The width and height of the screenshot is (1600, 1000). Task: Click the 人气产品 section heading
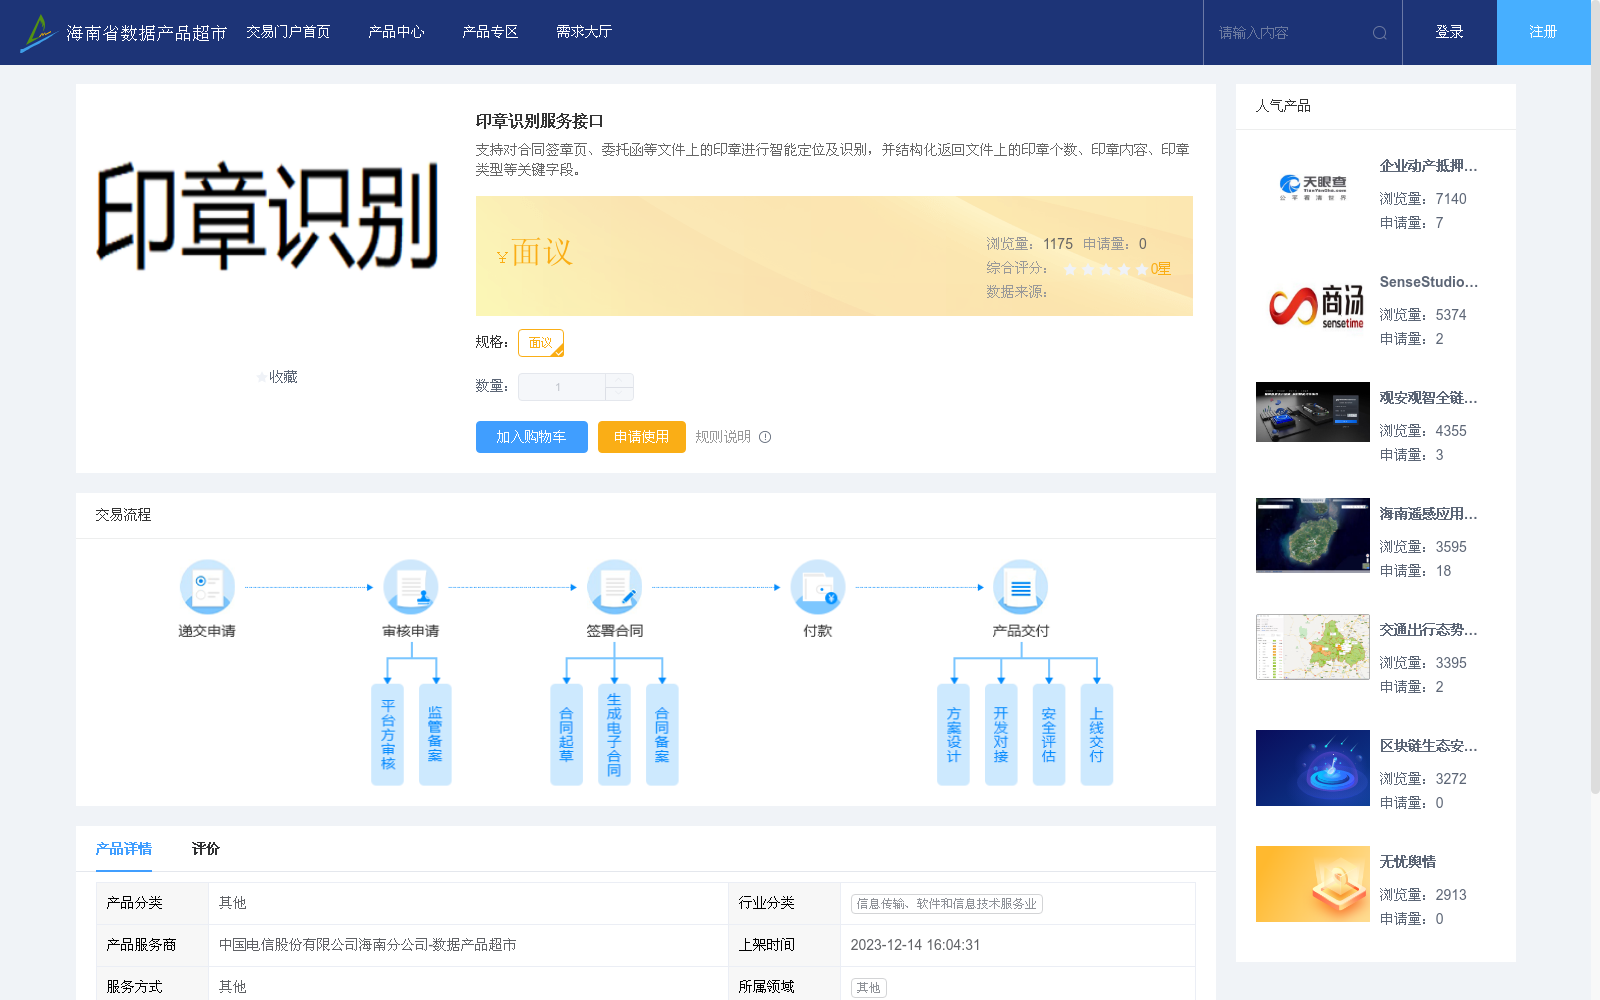coord(1283,106)
